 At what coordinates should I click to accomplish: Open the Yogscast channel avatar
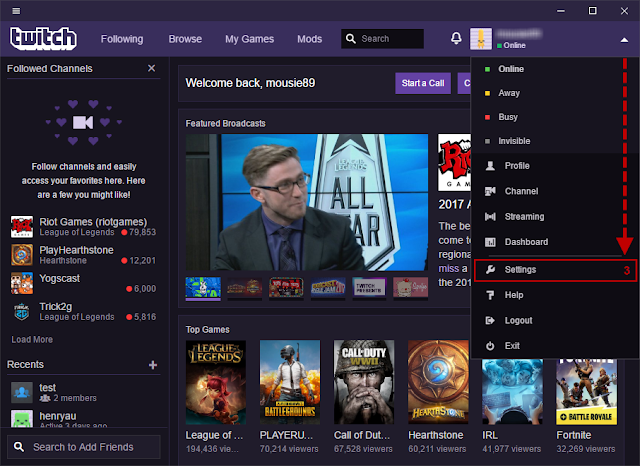(22, 283)
